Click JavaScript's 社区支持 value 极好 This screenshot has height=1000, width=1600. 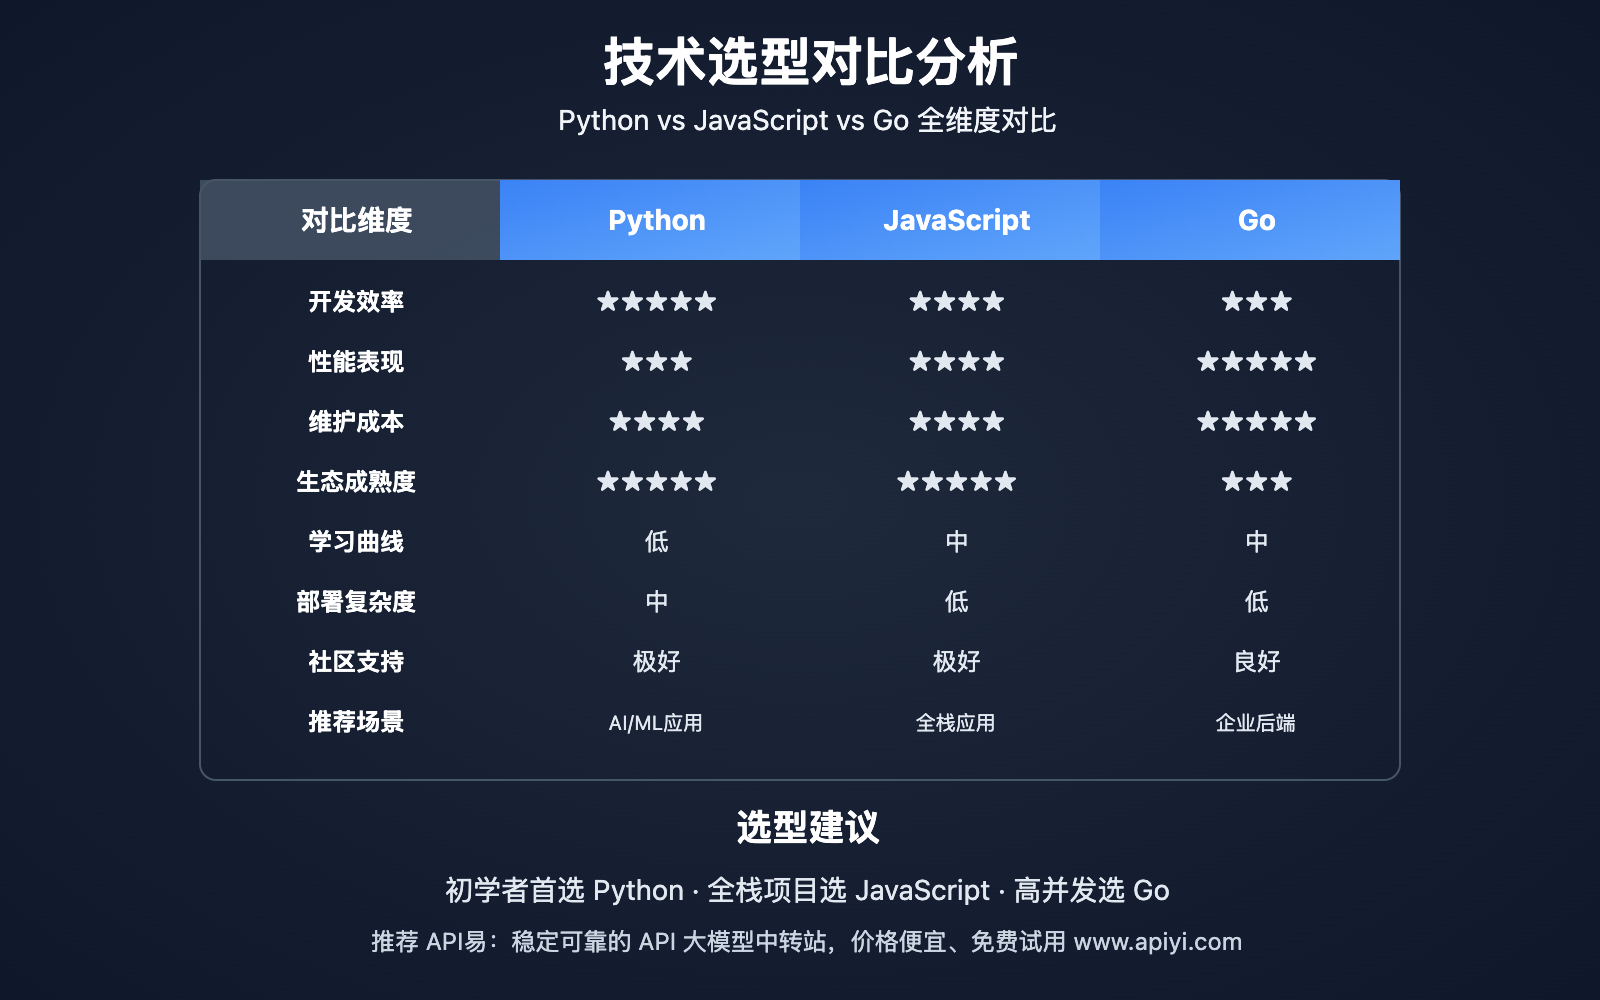tap(957, 661)
